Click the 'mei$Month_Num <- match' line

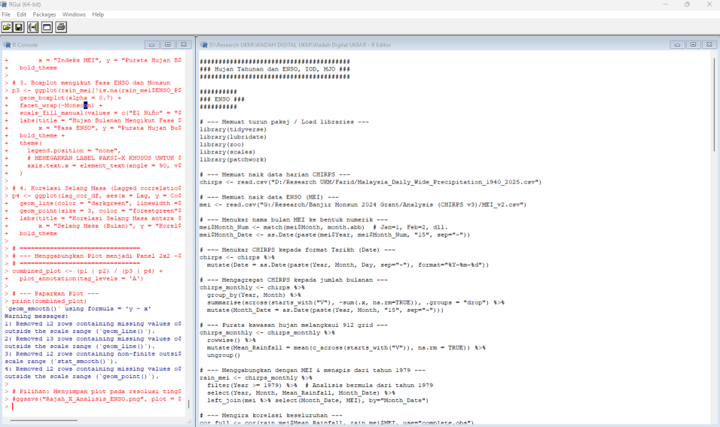(x=323, y=227)
